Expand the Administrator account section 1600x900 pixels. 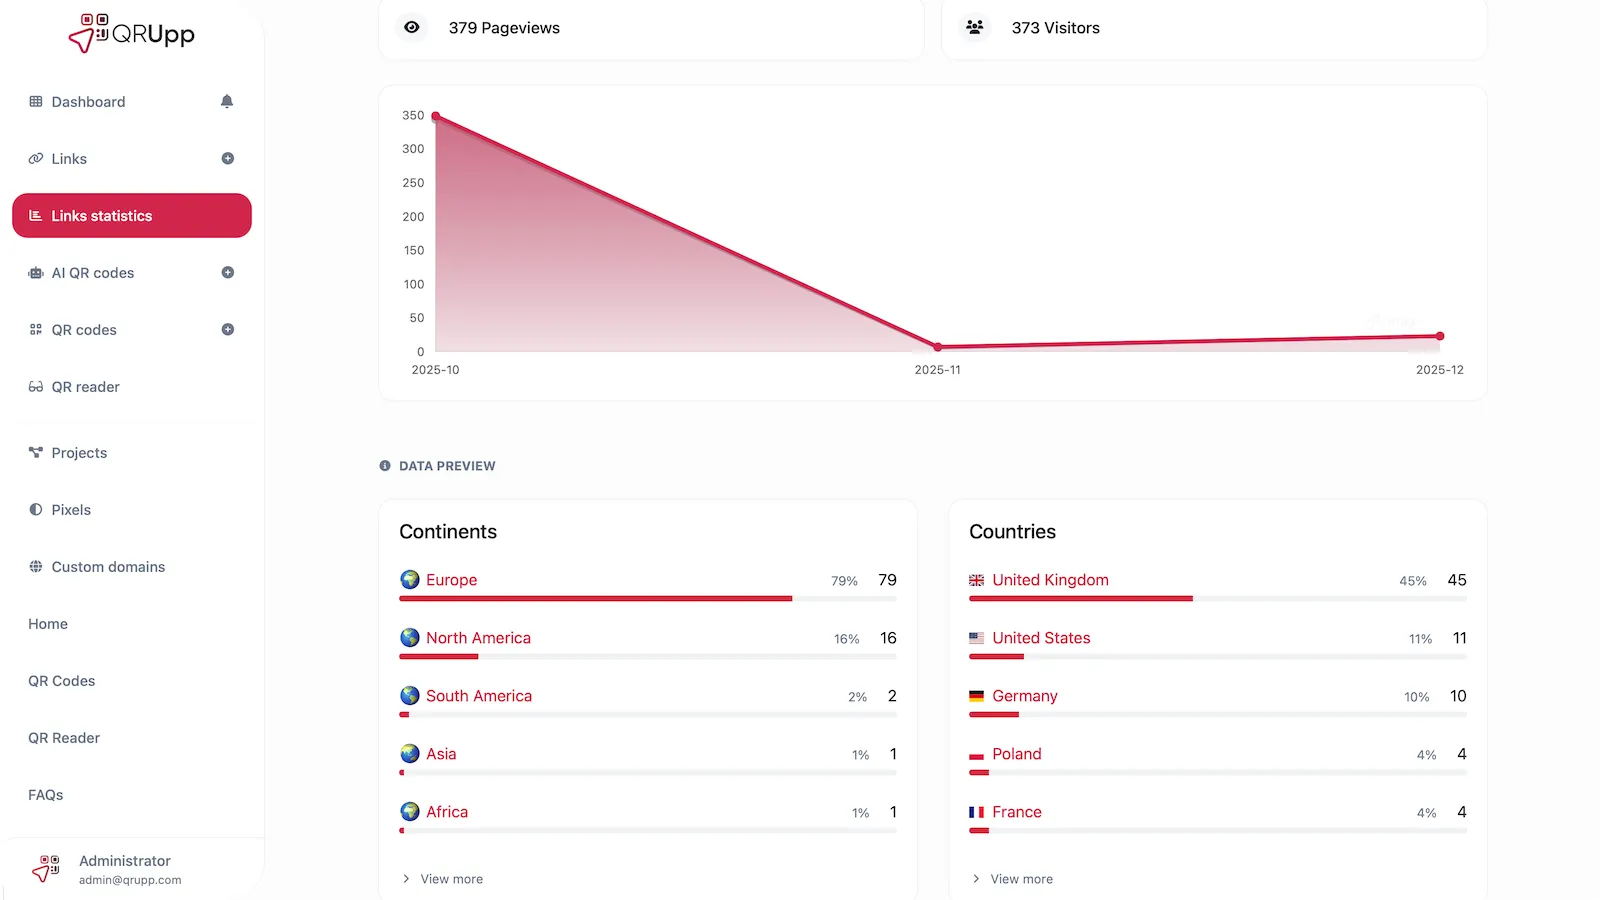[124, 868]
